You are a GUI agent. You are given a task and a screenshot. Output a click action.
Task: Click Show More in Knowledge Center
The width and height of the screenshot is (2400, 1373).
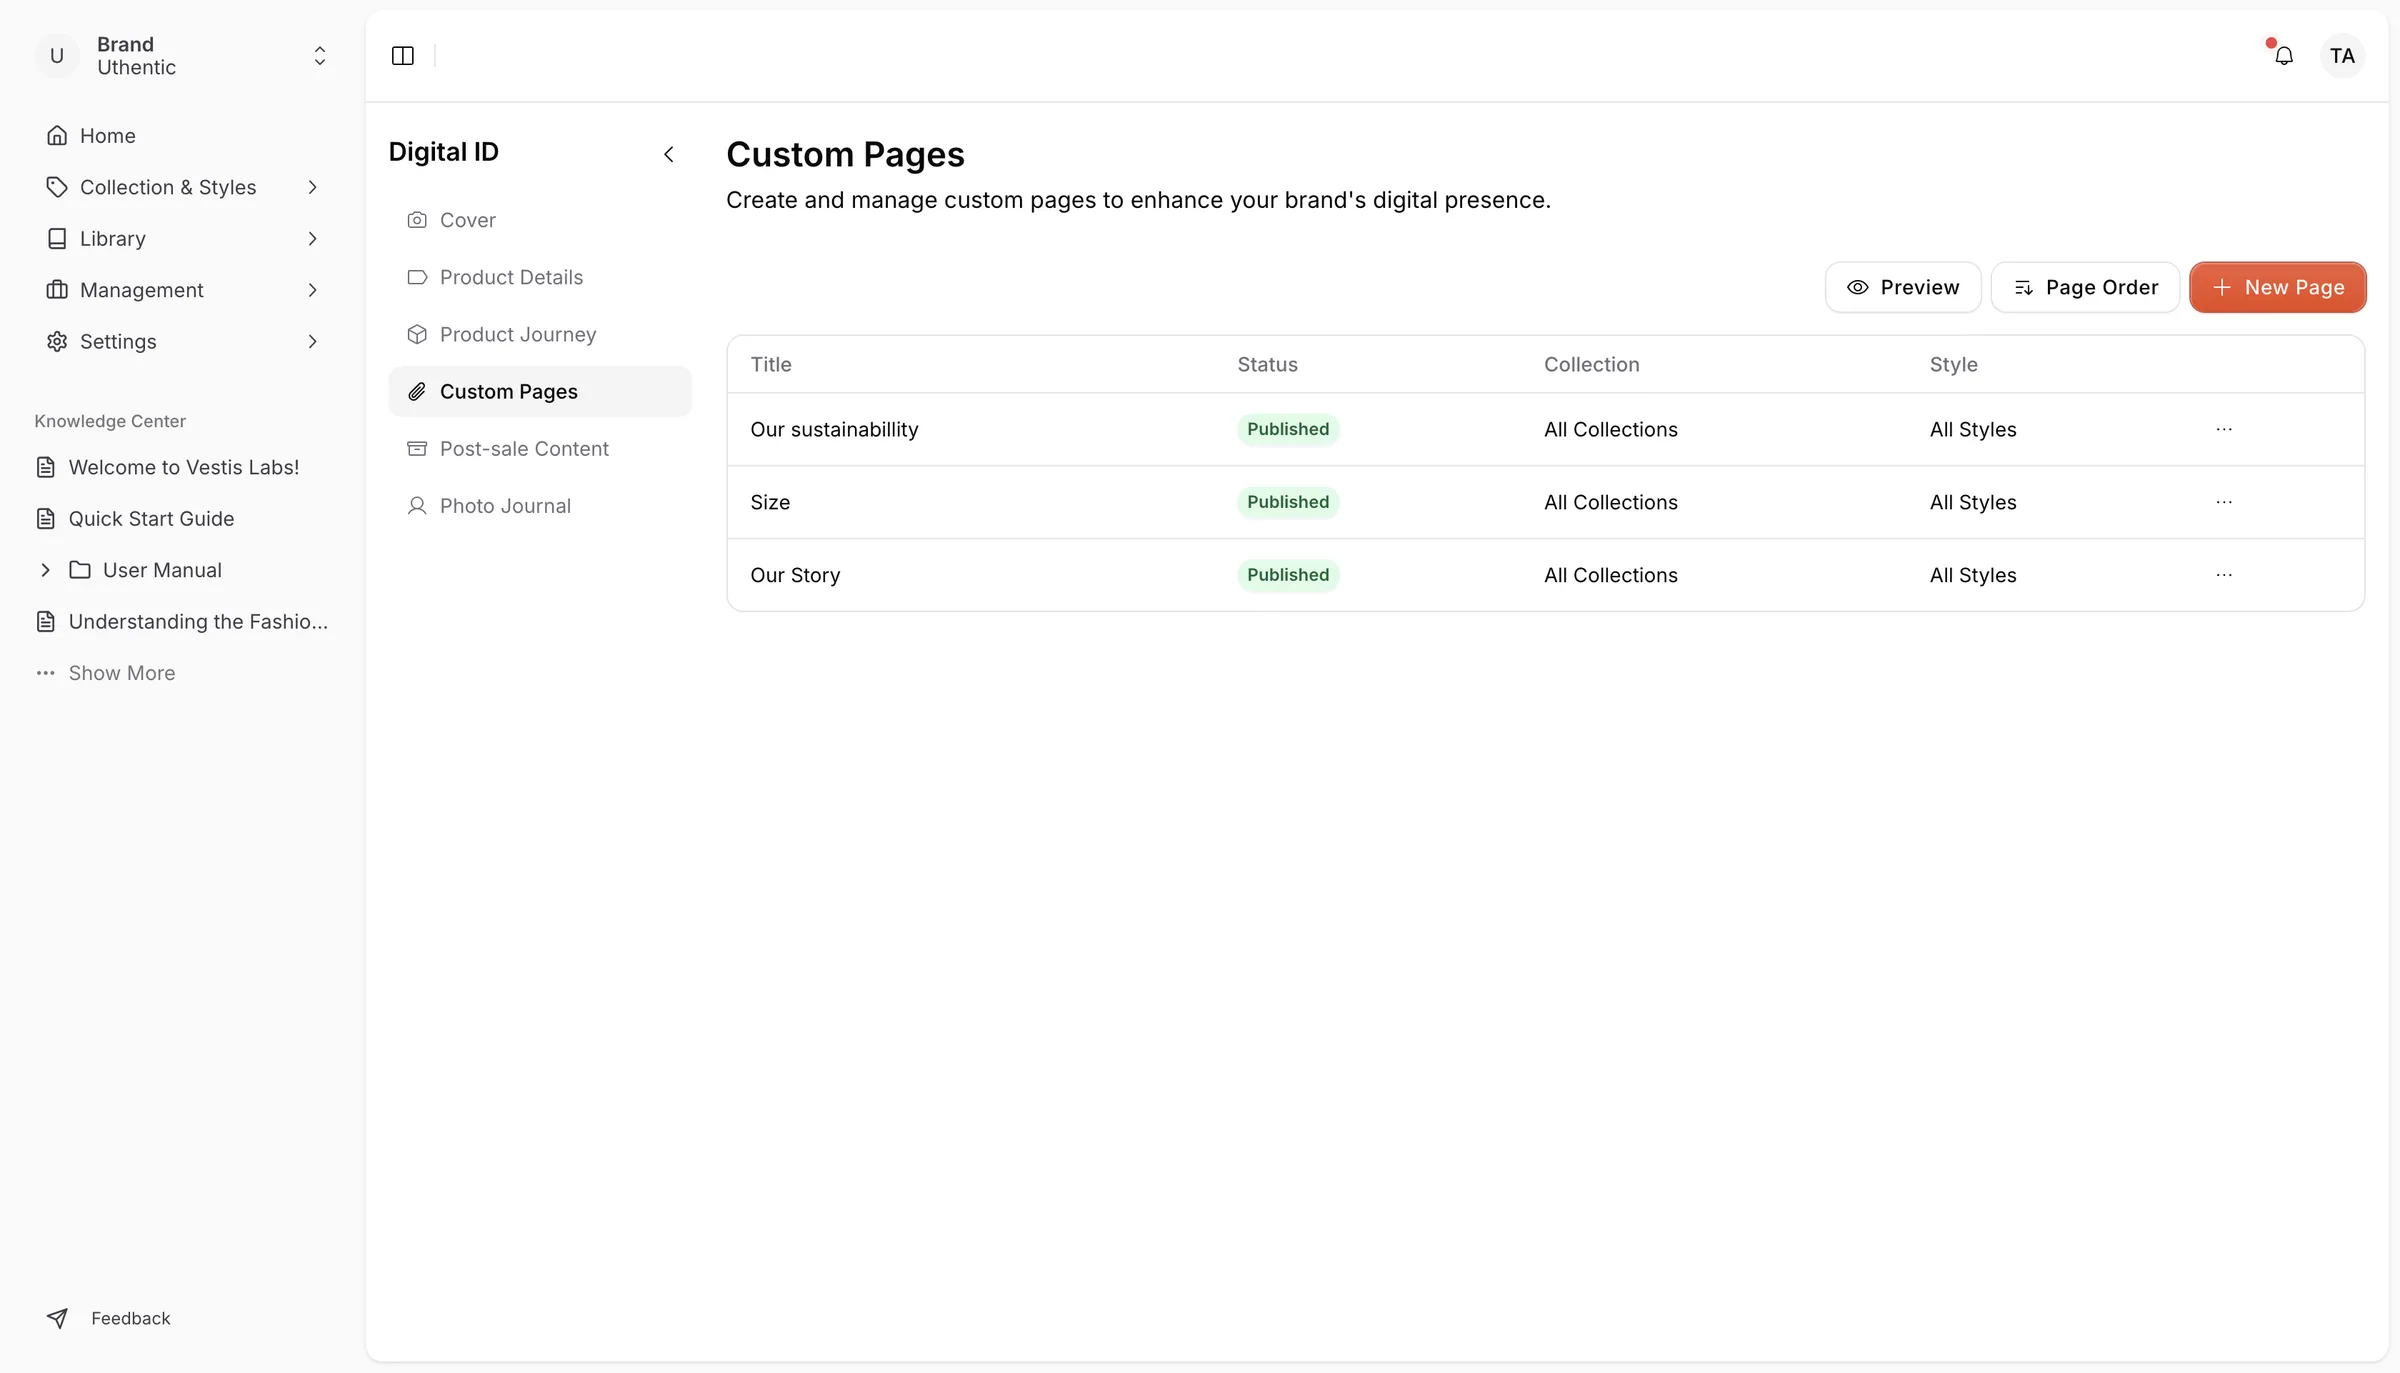point(122,673)
